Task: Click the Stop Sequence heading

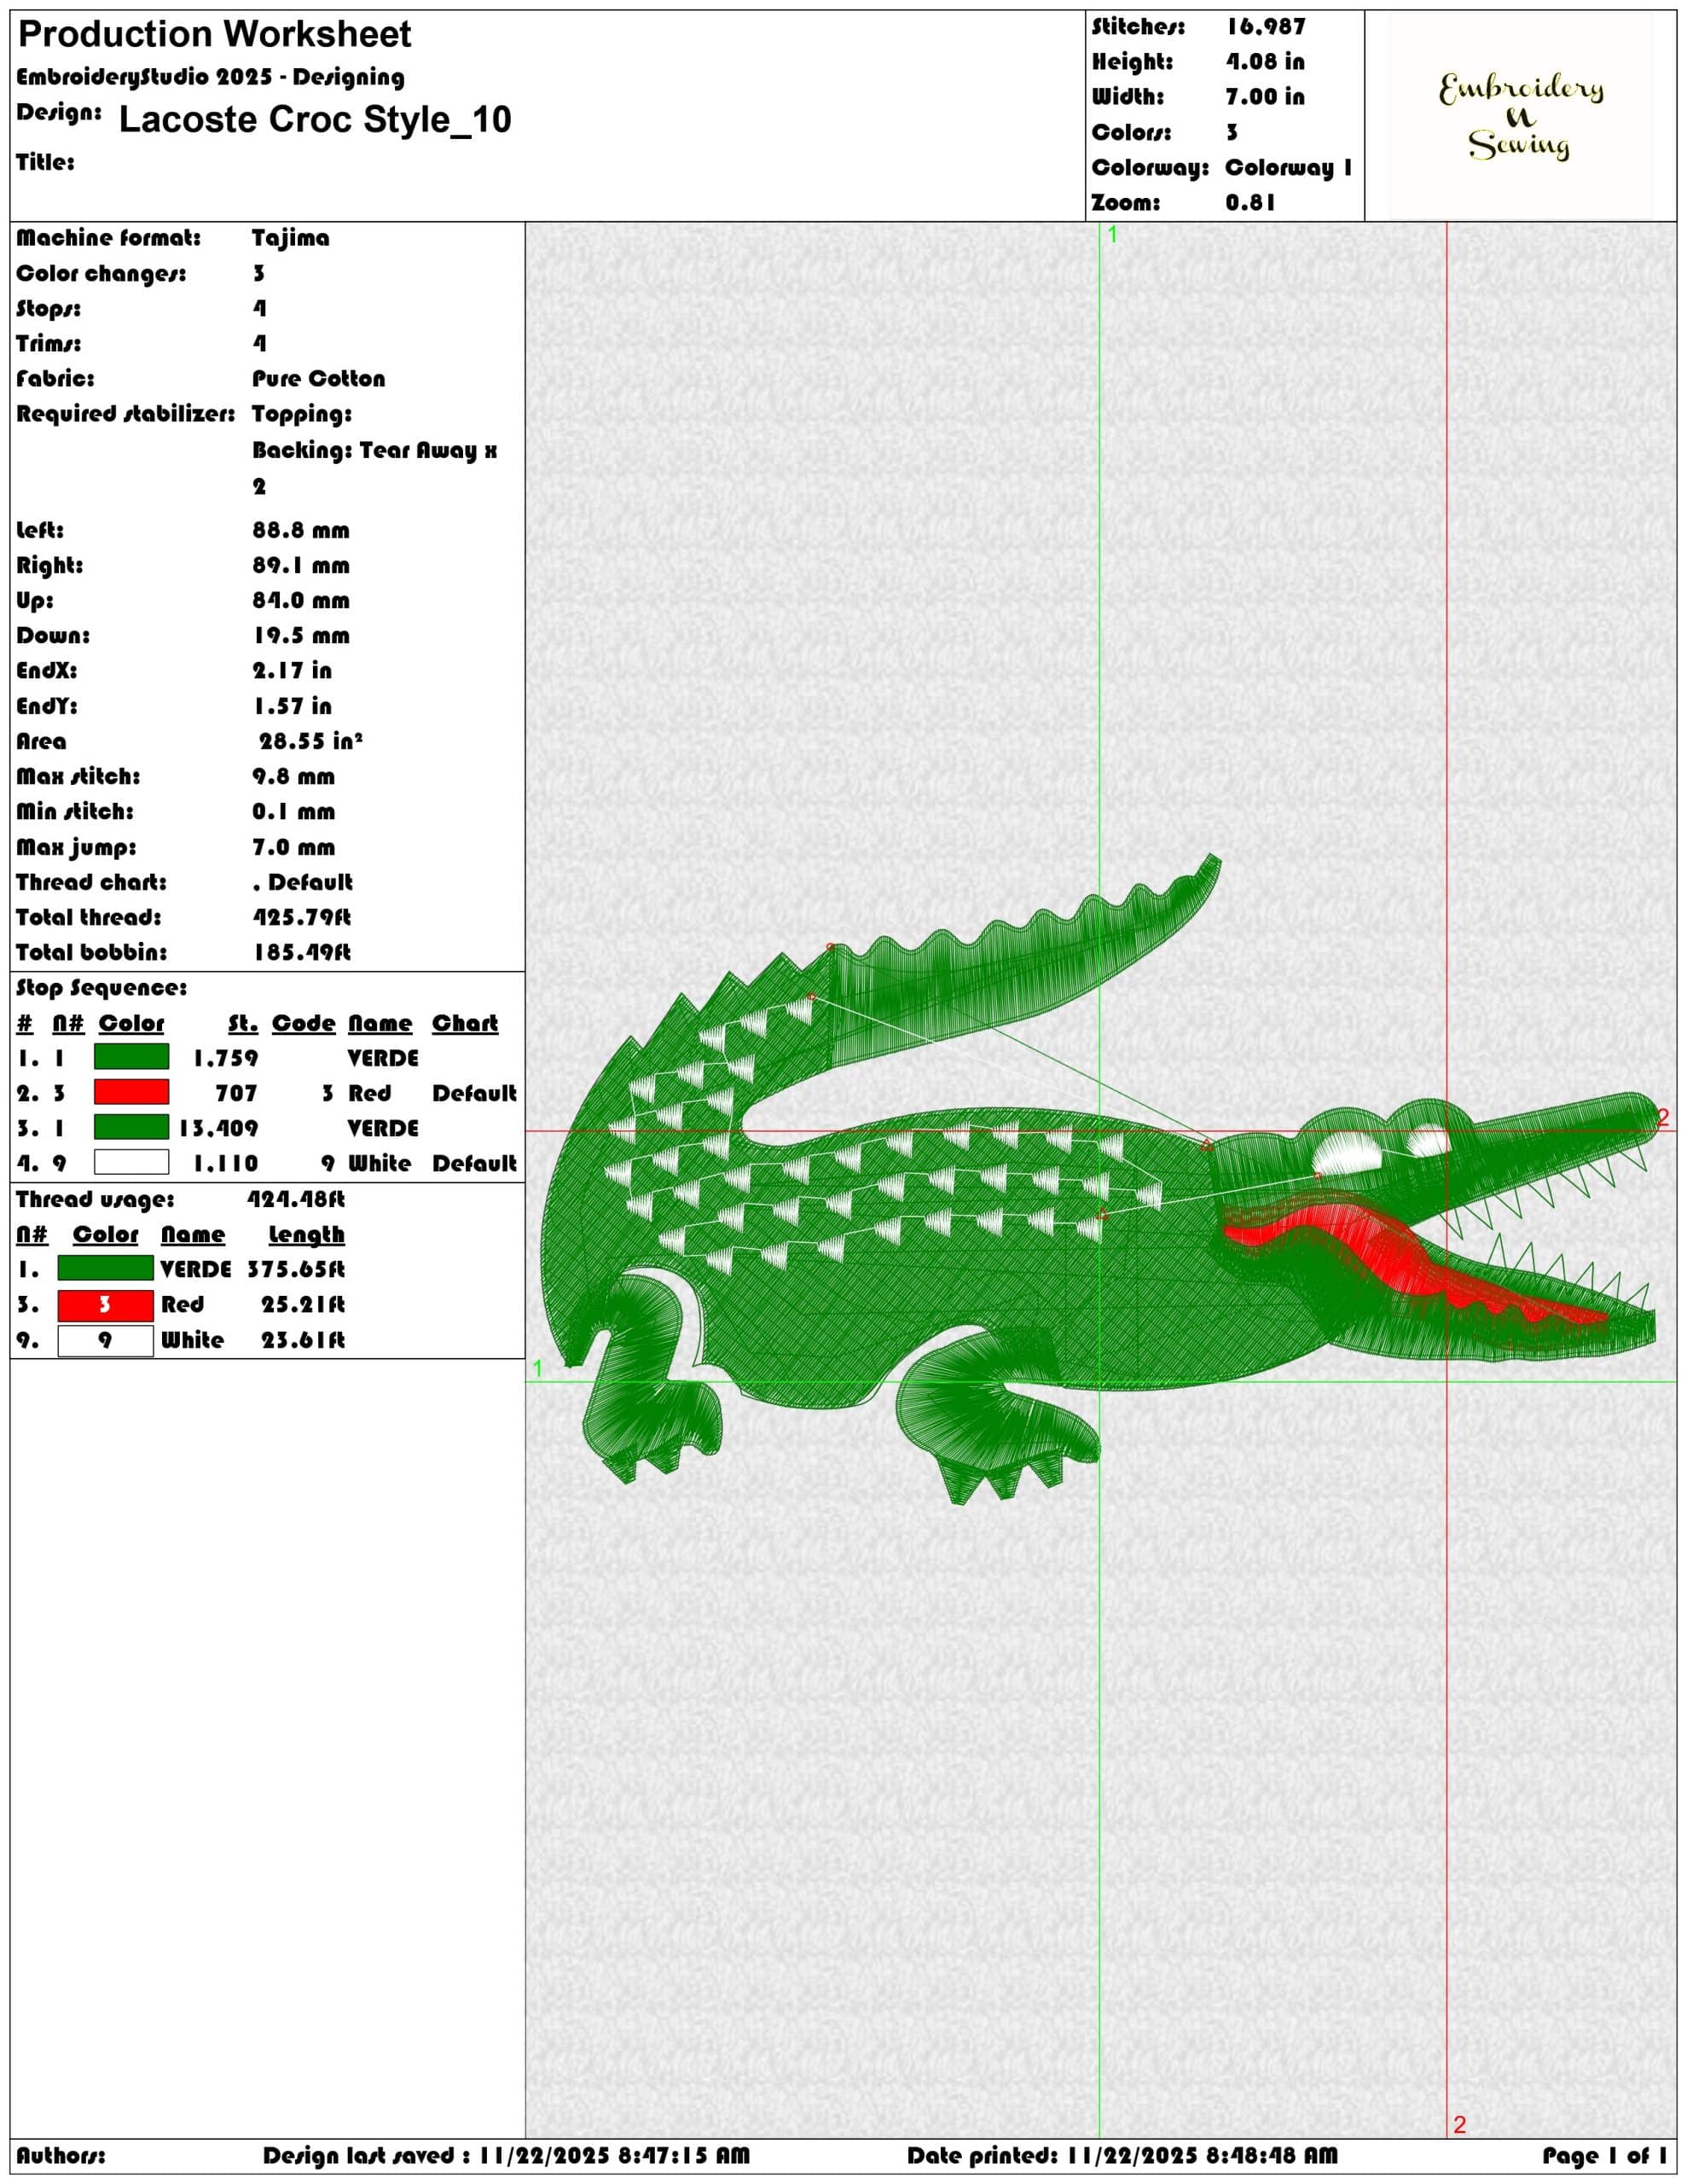Action: coord(101,988)
